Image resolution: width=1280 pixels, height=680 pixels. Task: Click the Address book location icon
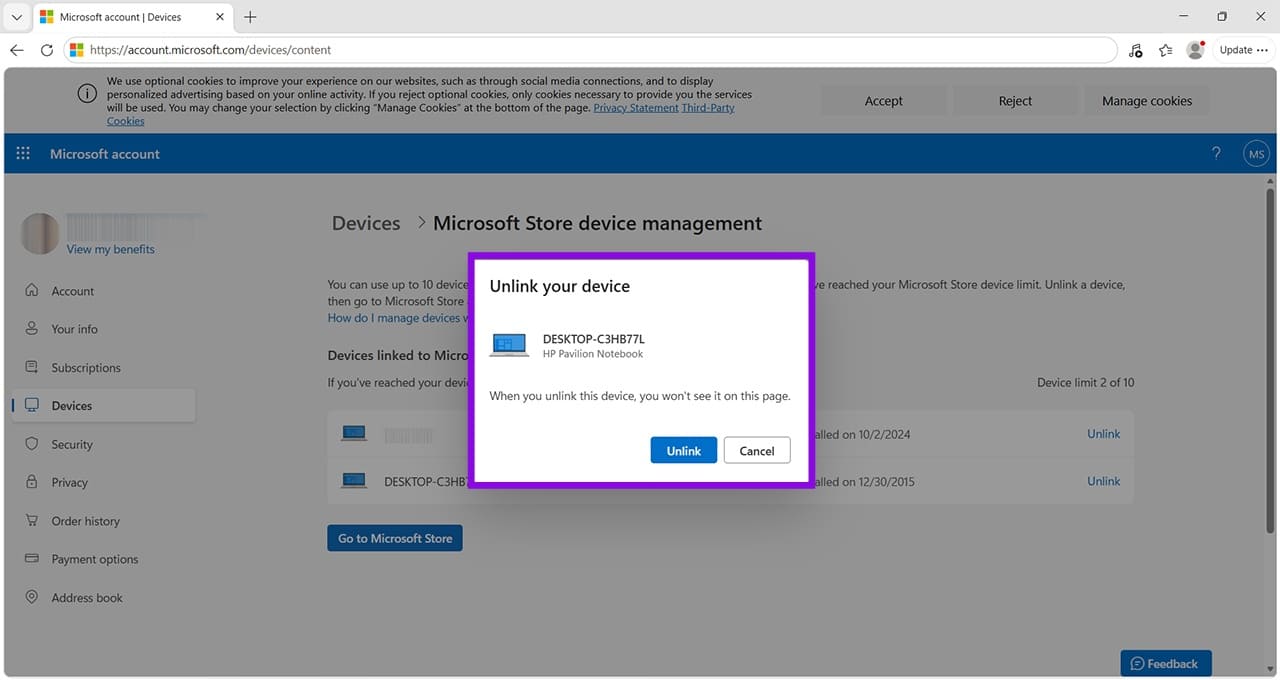[x=31, y=597]
